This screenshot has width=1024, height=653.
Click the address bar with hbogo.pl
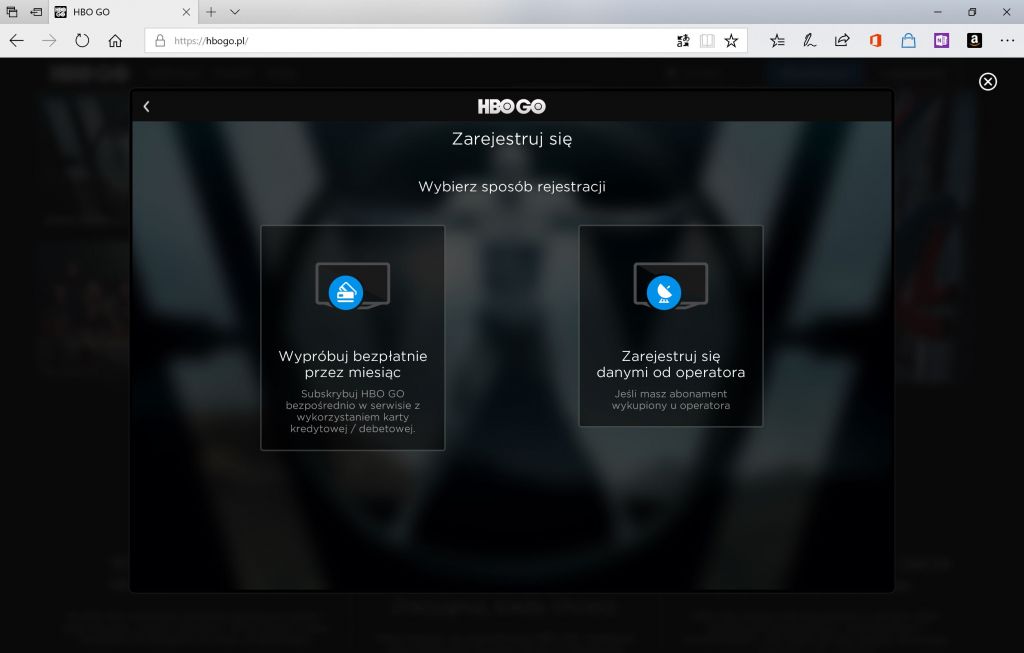(x=418, y=40)
